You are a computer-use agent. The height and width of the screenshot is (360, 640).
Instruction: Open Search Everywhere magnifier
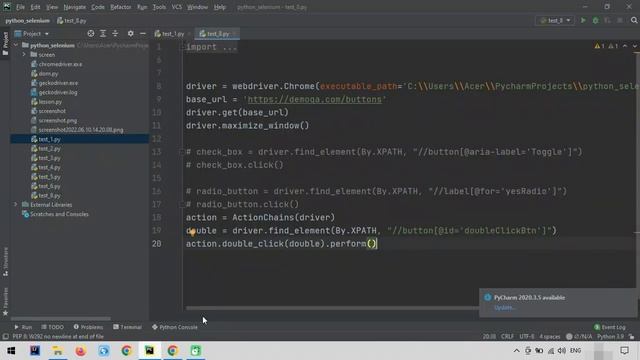(634, 20)
